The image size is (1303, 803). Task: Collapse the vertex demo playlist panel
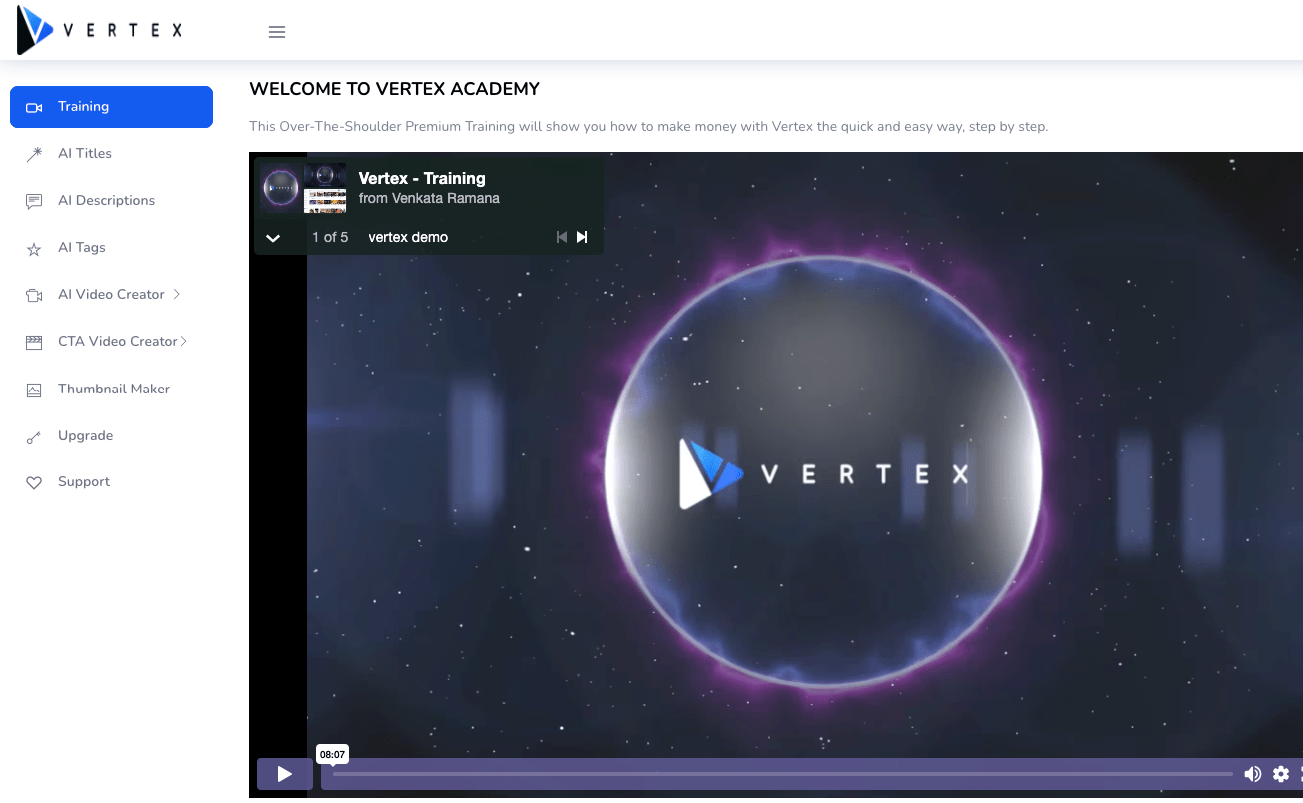(x=272, y=238)
